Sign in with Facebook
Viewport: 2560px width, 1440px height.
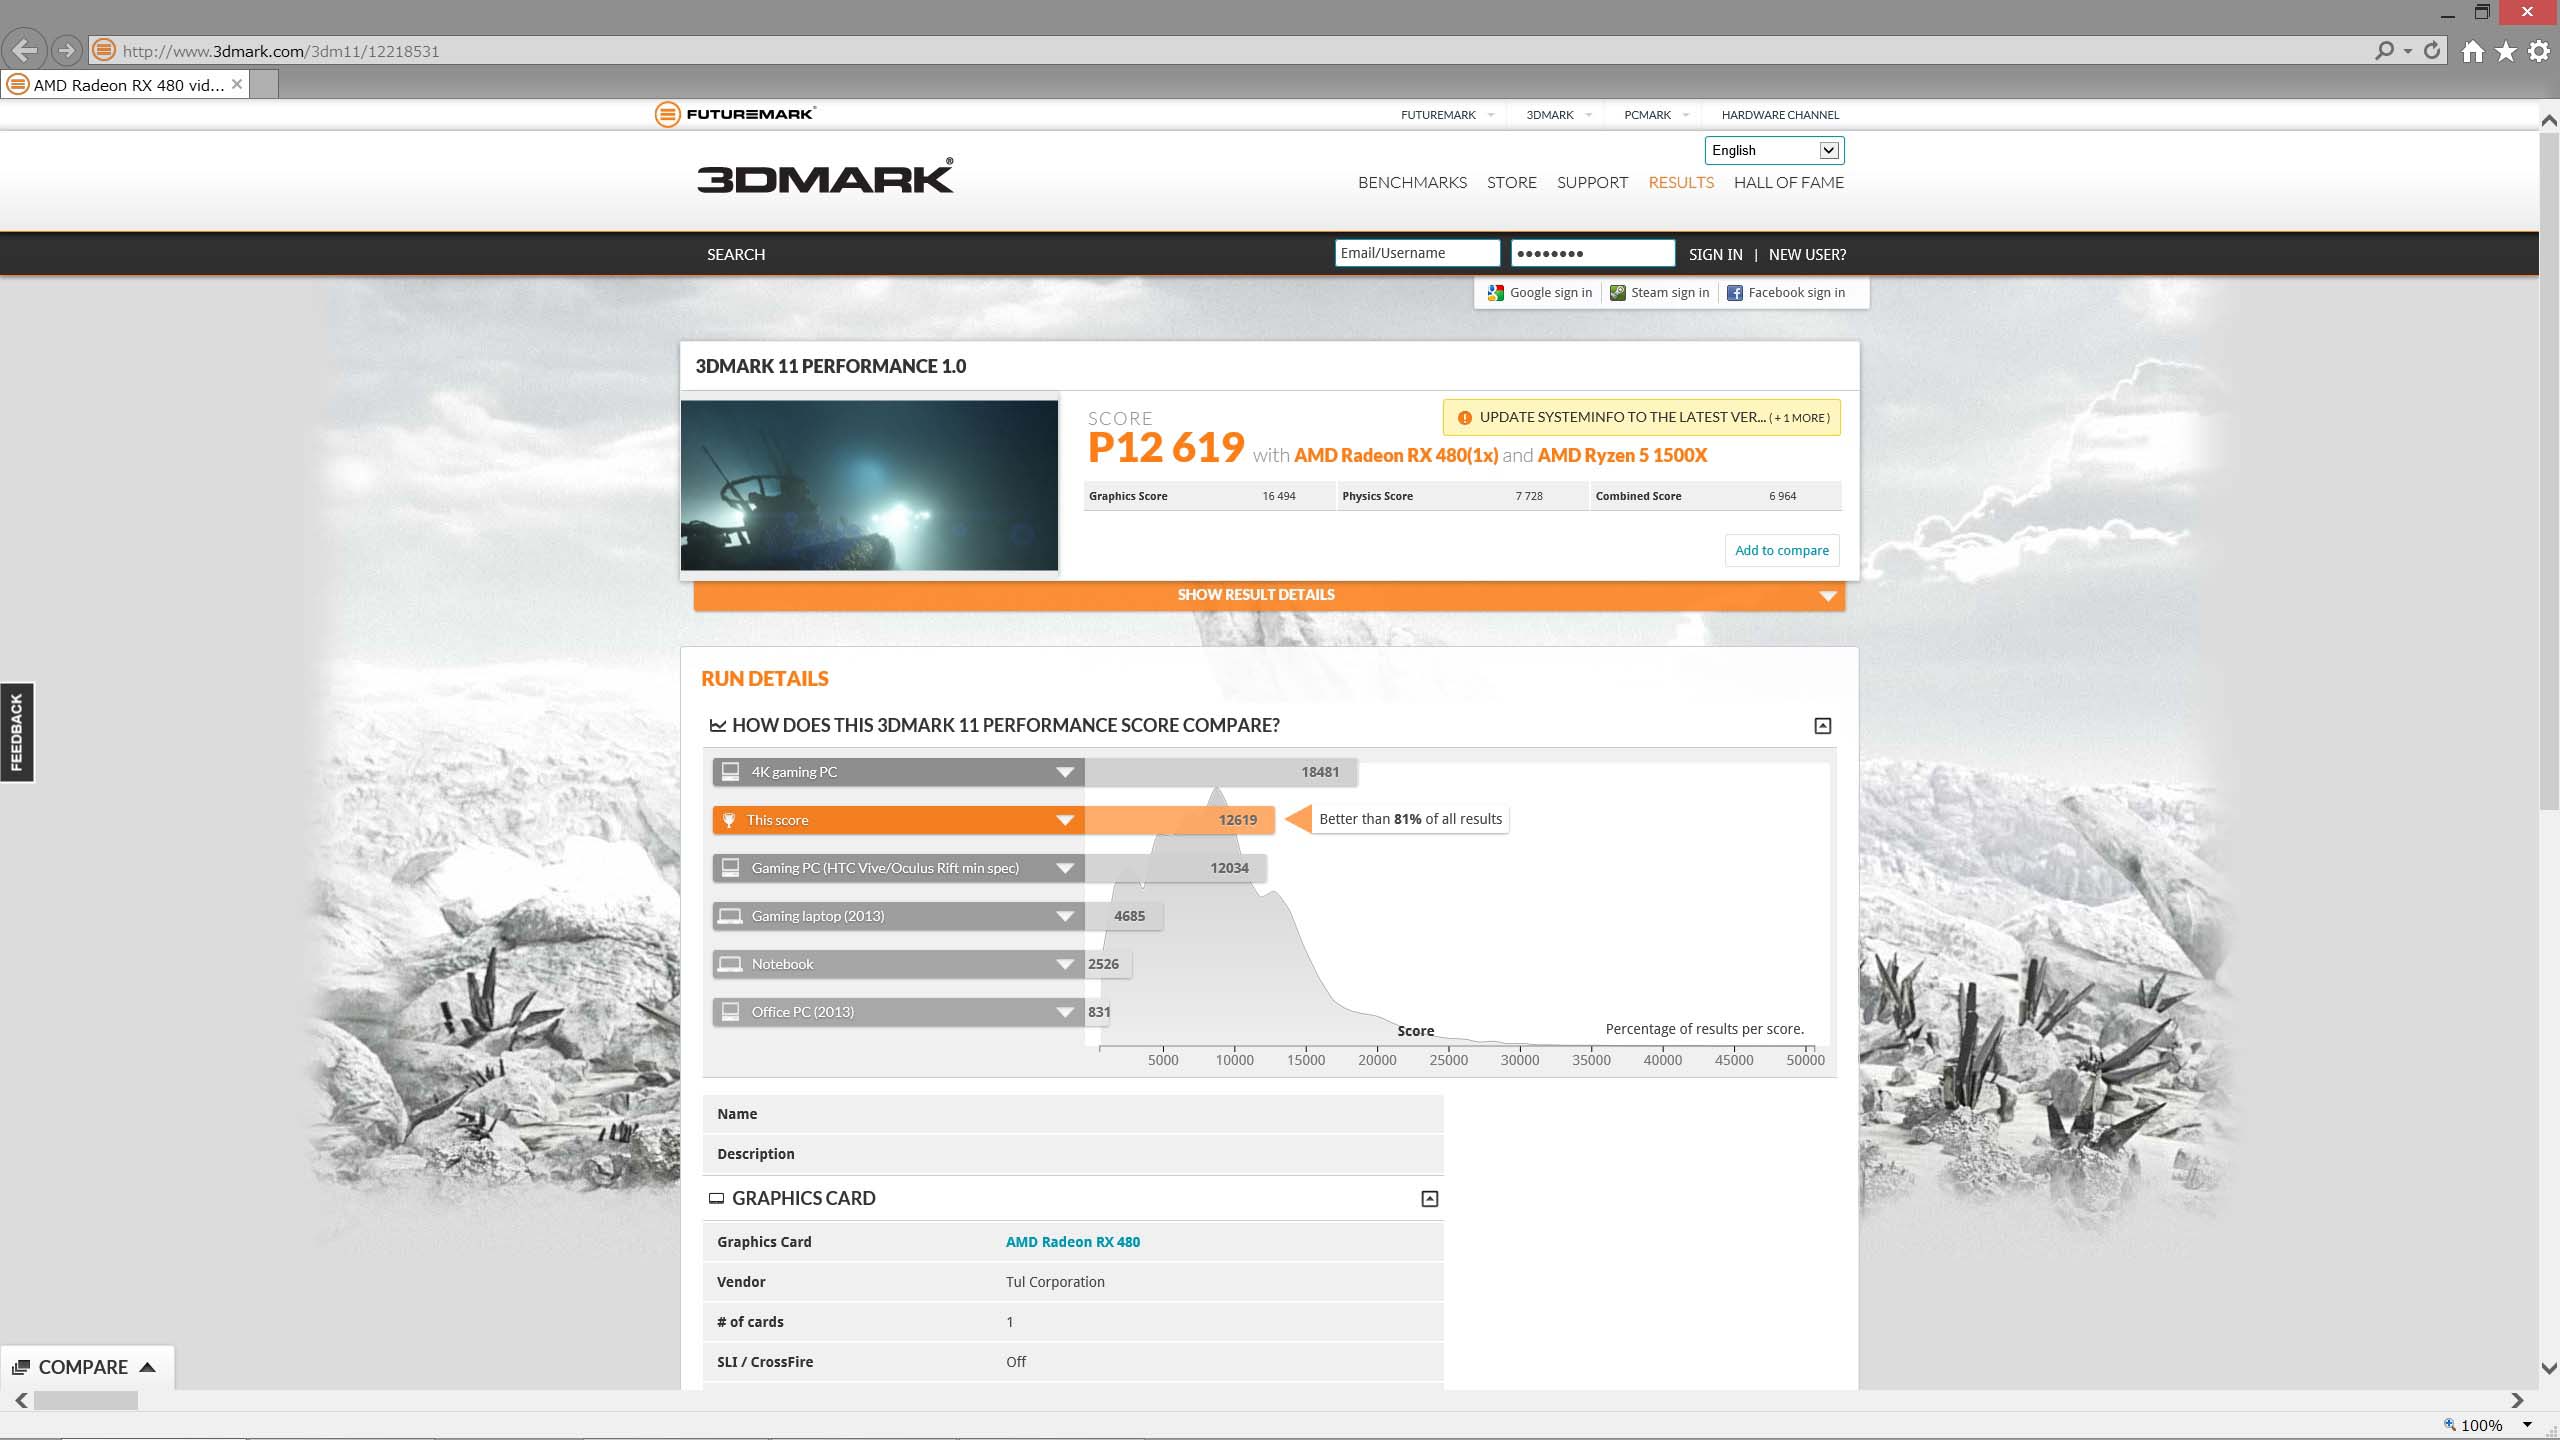point(1786,293)
